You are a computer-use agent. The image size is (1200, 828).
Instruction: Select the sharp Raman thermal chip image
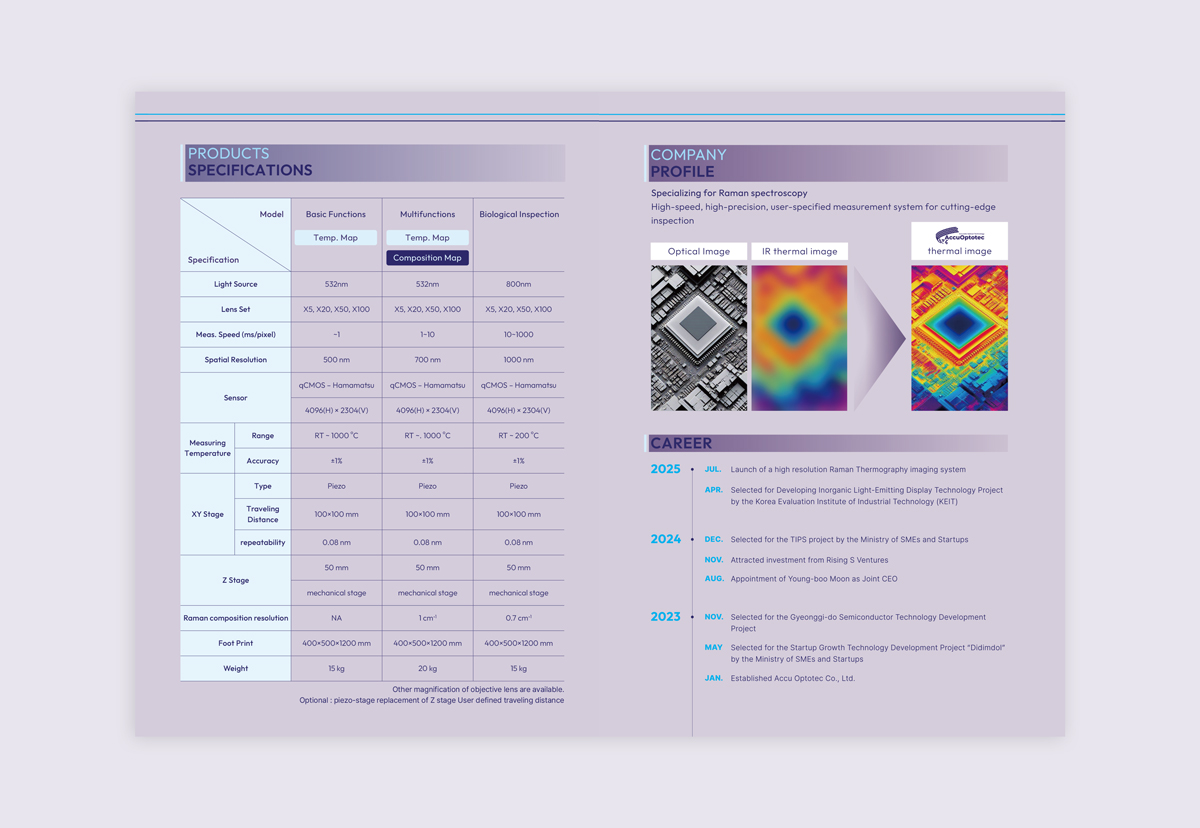959,338
